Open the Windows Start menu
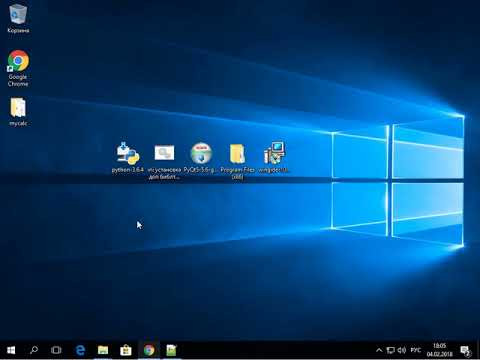 (11, 350)
